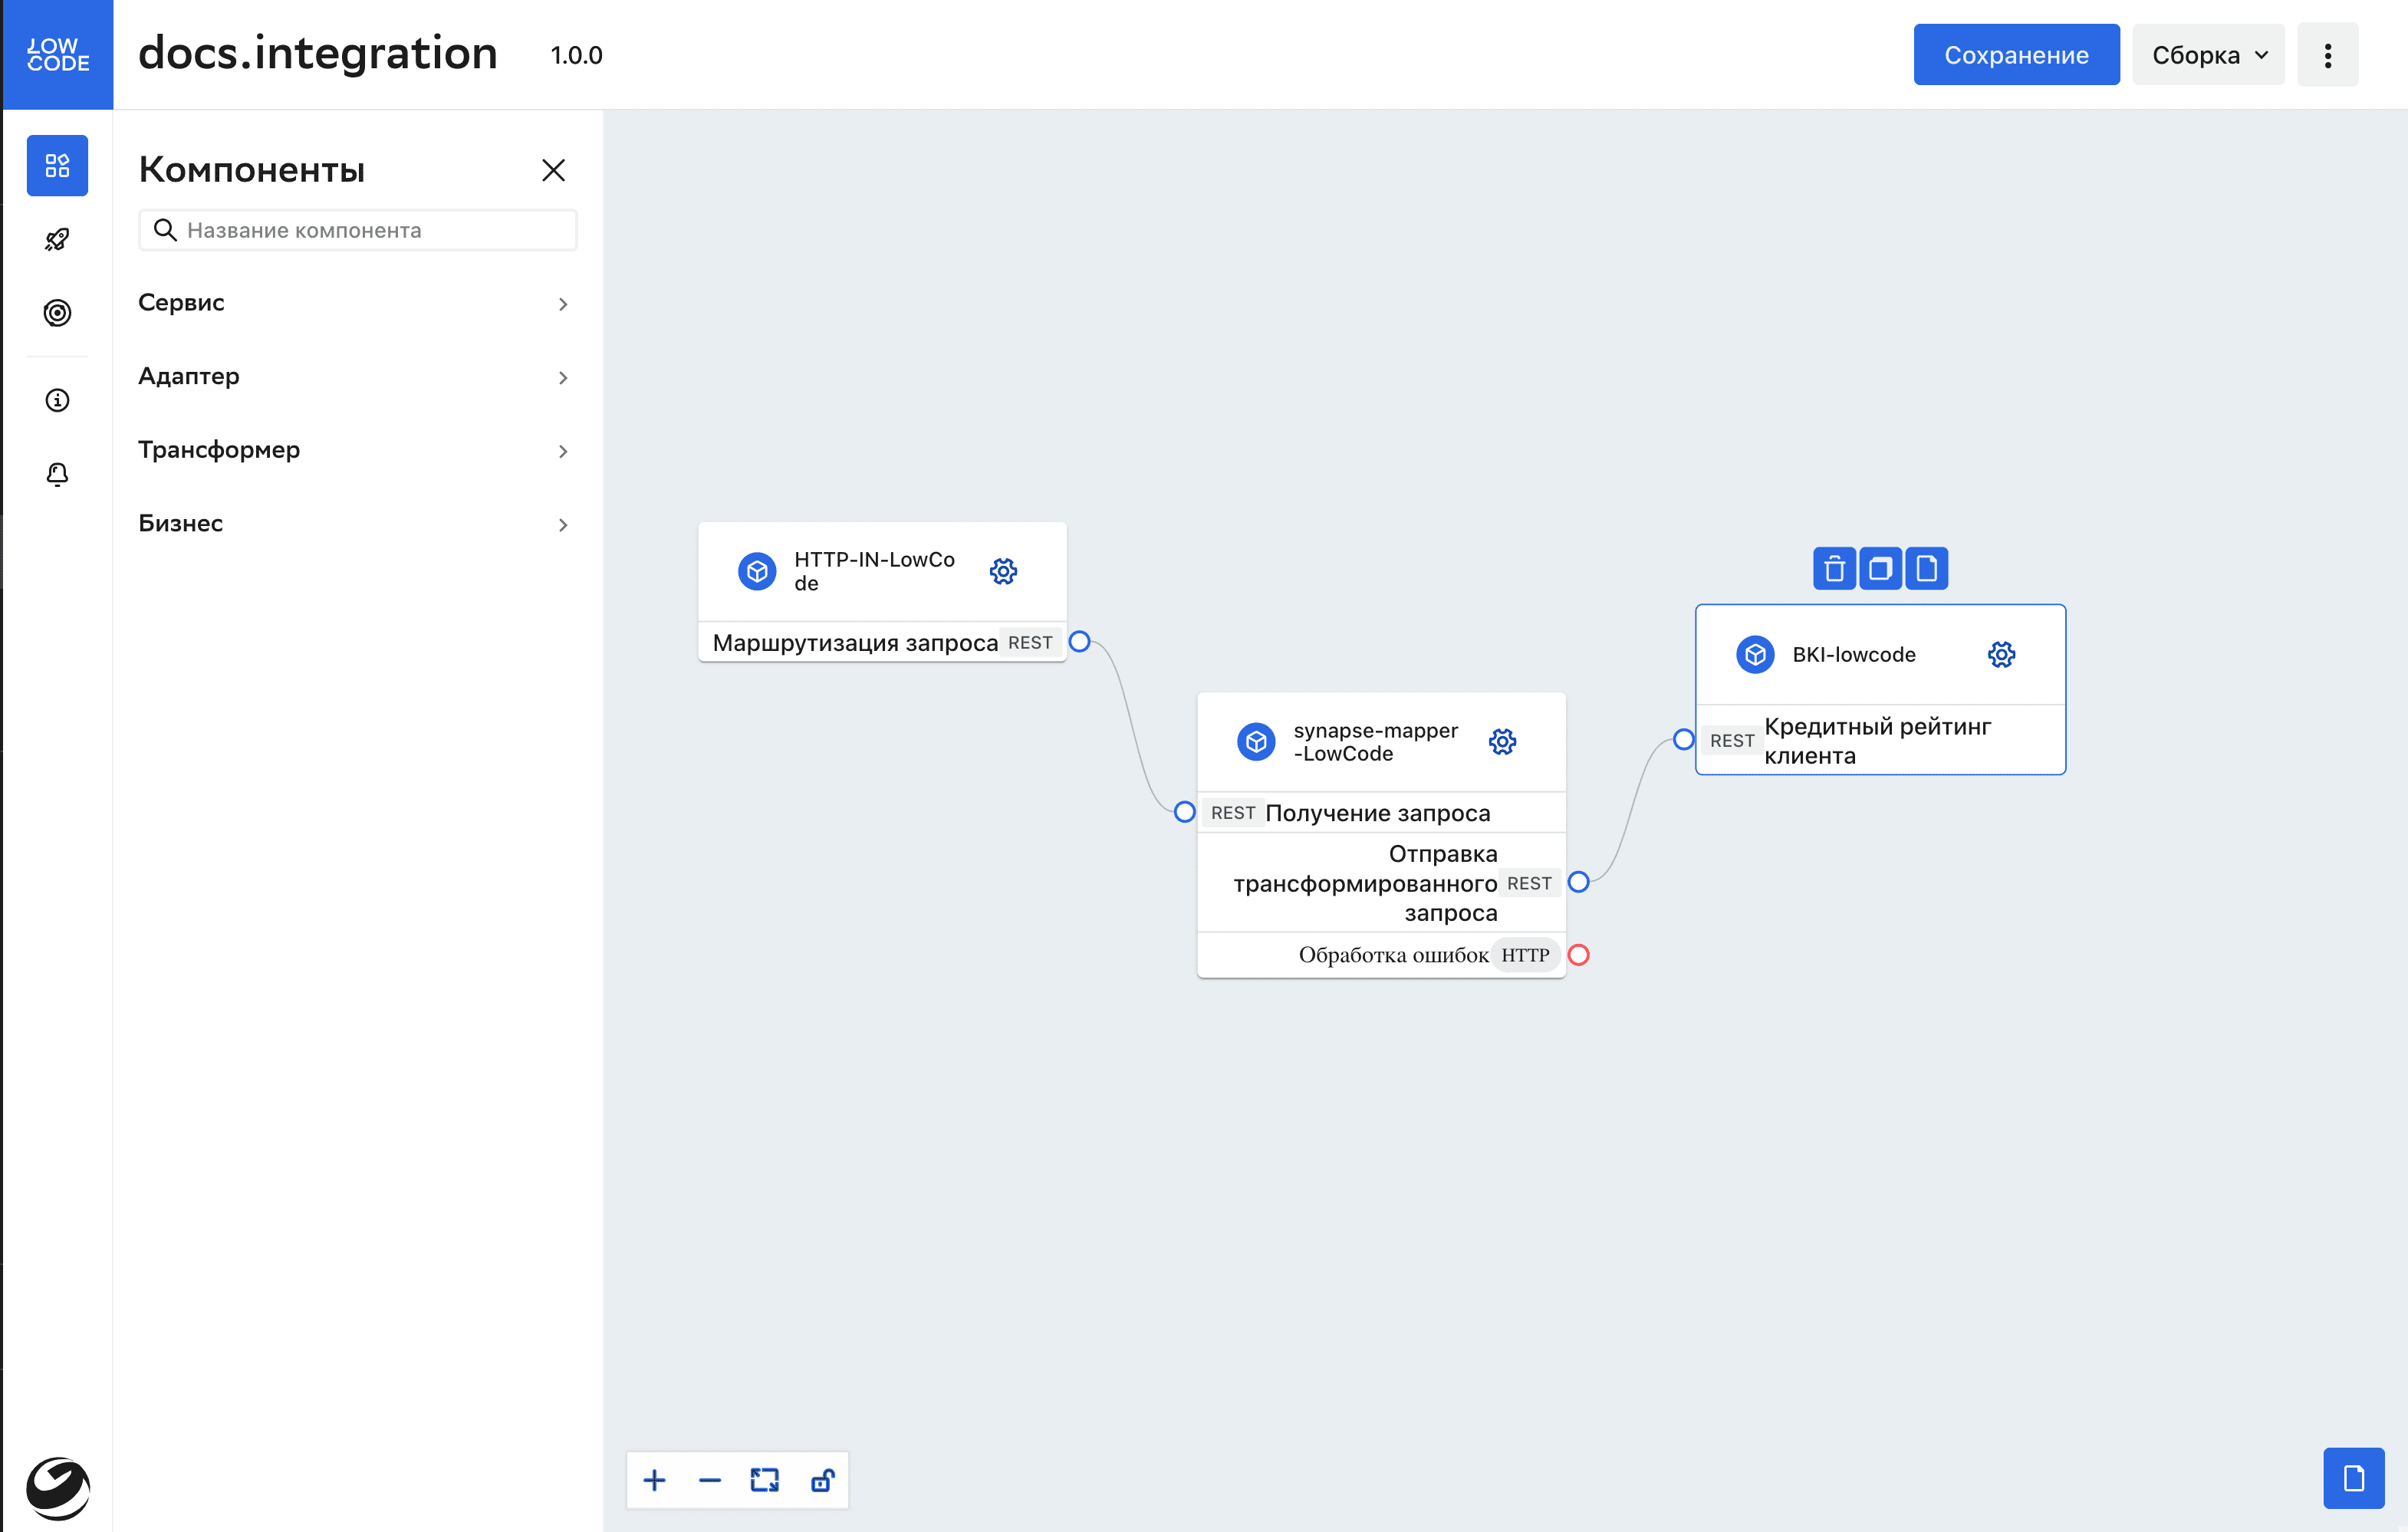Open settings gear of HTTP-IN-LowCode node
2408x1532 pixels.
(x=1003, y=571)
